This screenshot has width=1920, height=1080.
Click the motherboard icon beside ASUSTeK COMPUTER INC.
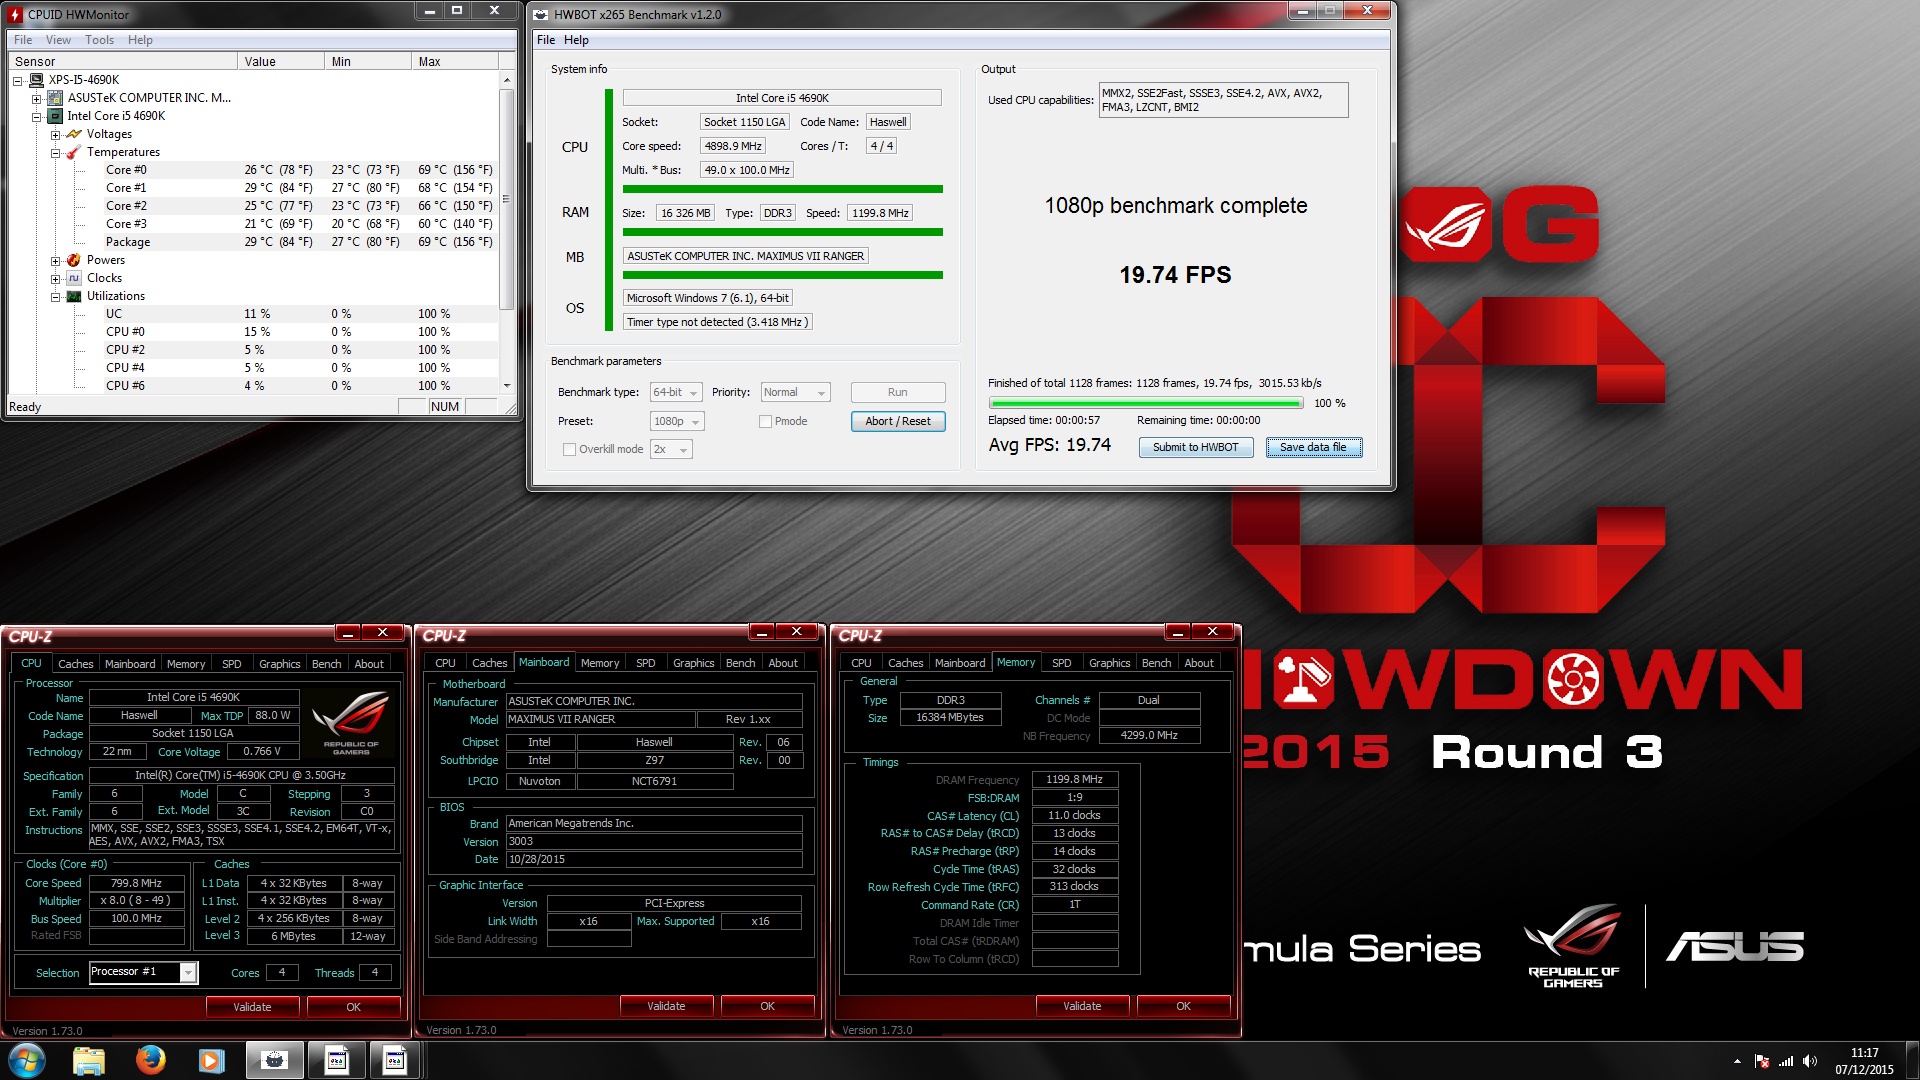(x=56, y=98)
